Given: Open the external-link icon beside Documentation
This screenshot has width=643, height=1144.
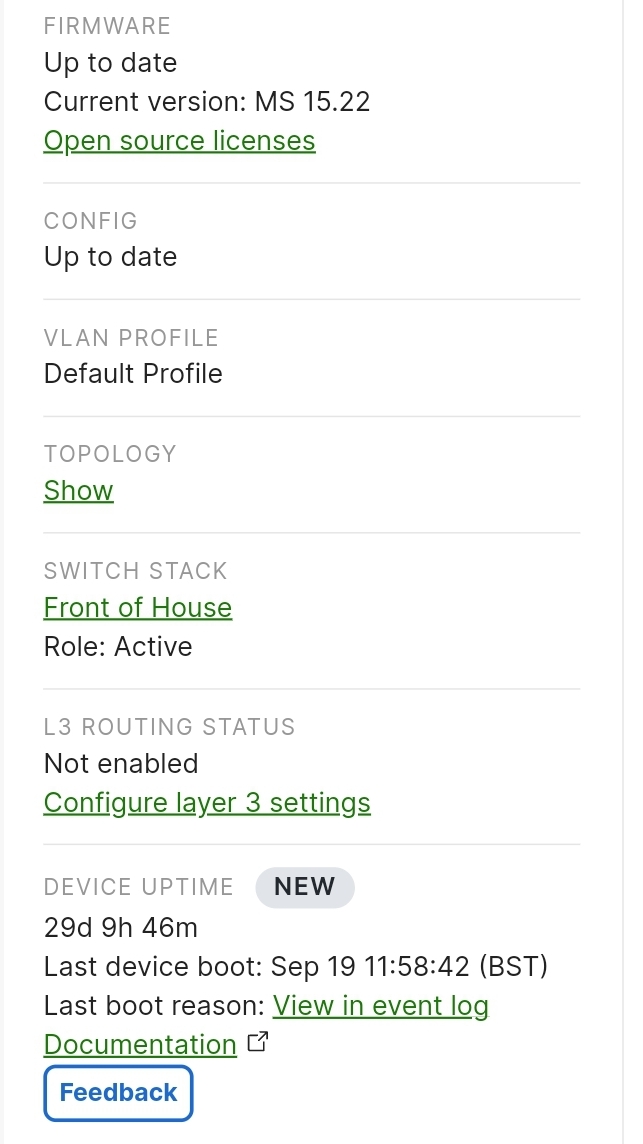Looking at the screenshot, I should pos(258,1040).
